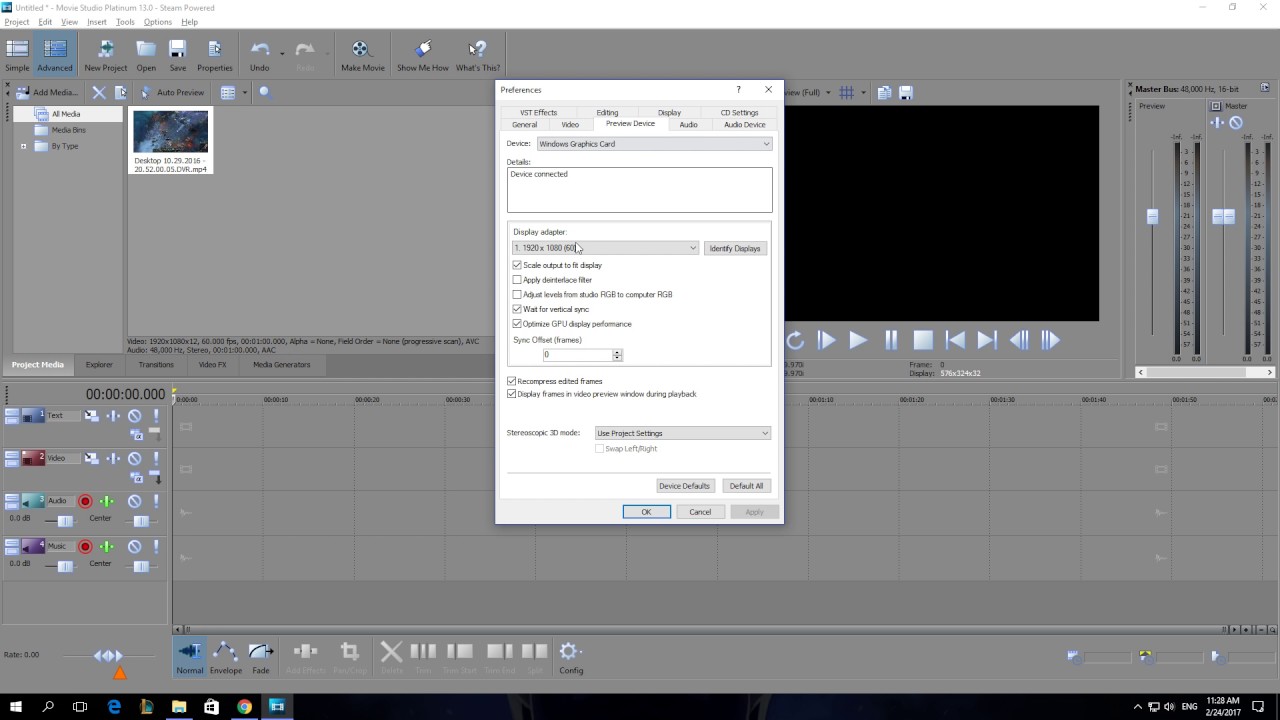The image size is (1280, 720).
Task: Mute the Video track
Action: (134, 459)
